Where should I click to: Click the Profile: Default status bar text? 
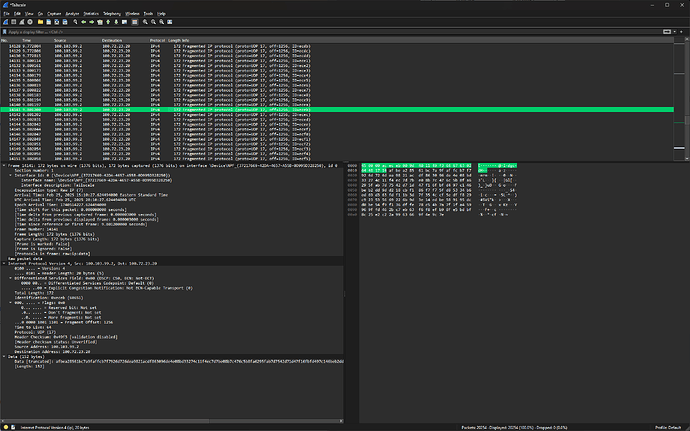coord(668,427)
